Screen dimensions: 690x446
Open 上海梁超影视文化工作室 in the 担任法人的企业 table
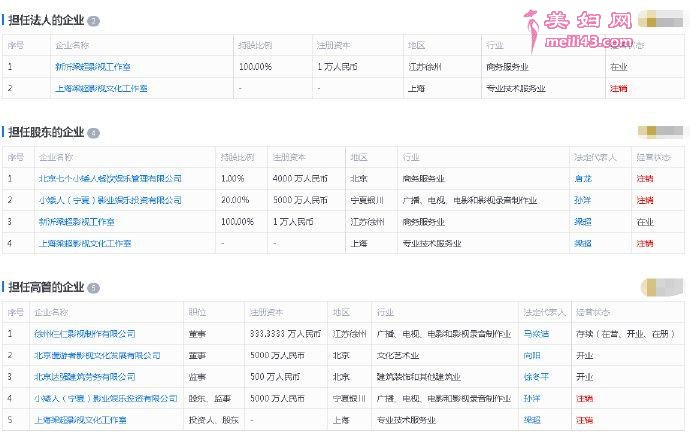[x=101, y=88]
